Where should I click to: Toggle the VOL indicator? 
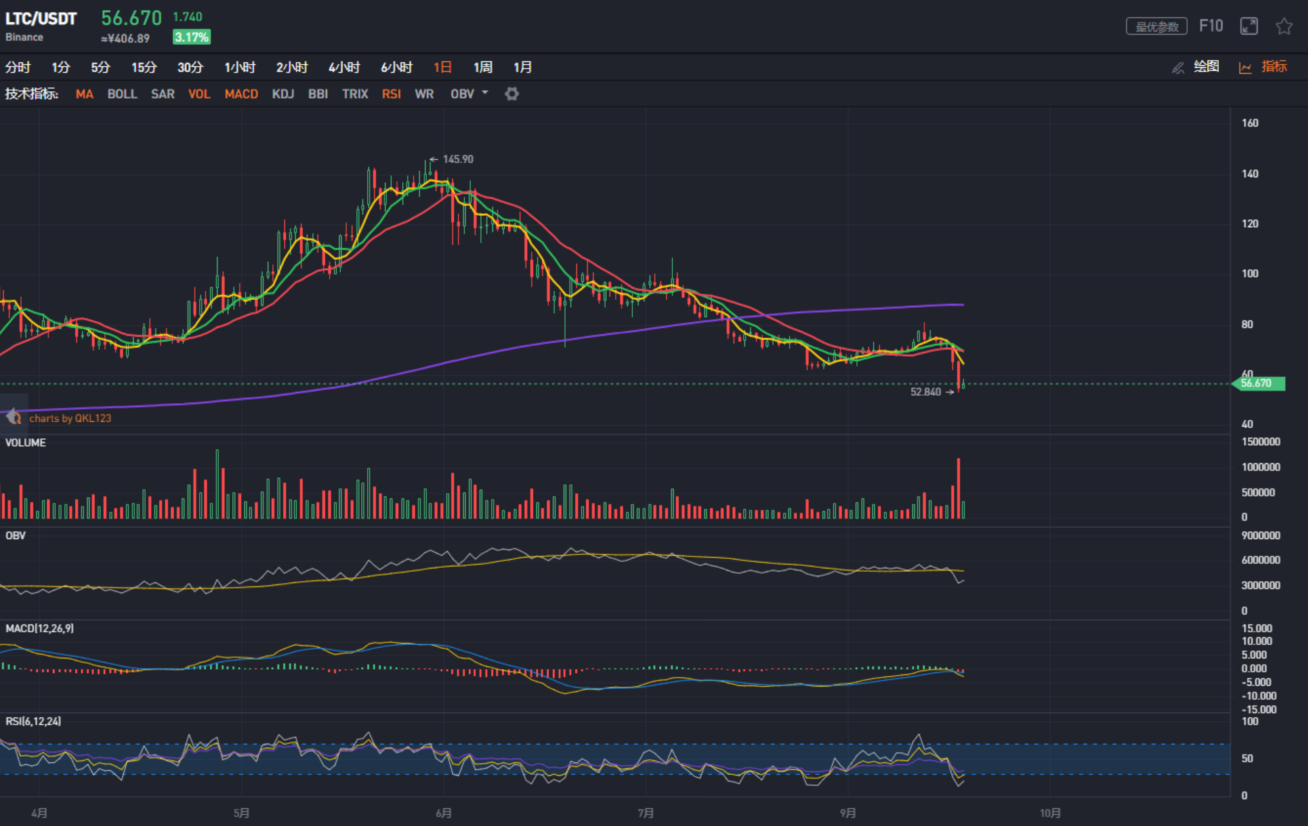pyautogui.click(x=199, y=94)
